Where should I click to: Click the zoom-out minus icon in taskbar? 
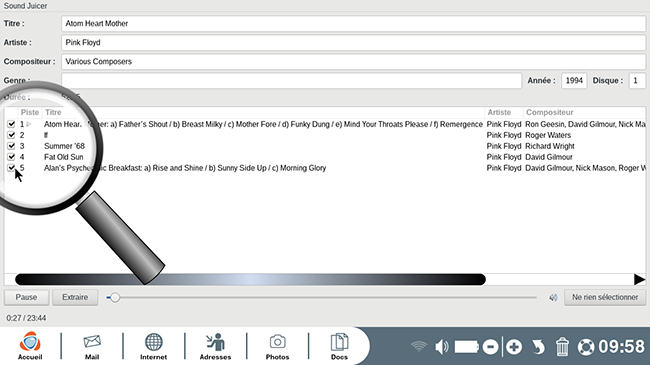tap(490, 347)
